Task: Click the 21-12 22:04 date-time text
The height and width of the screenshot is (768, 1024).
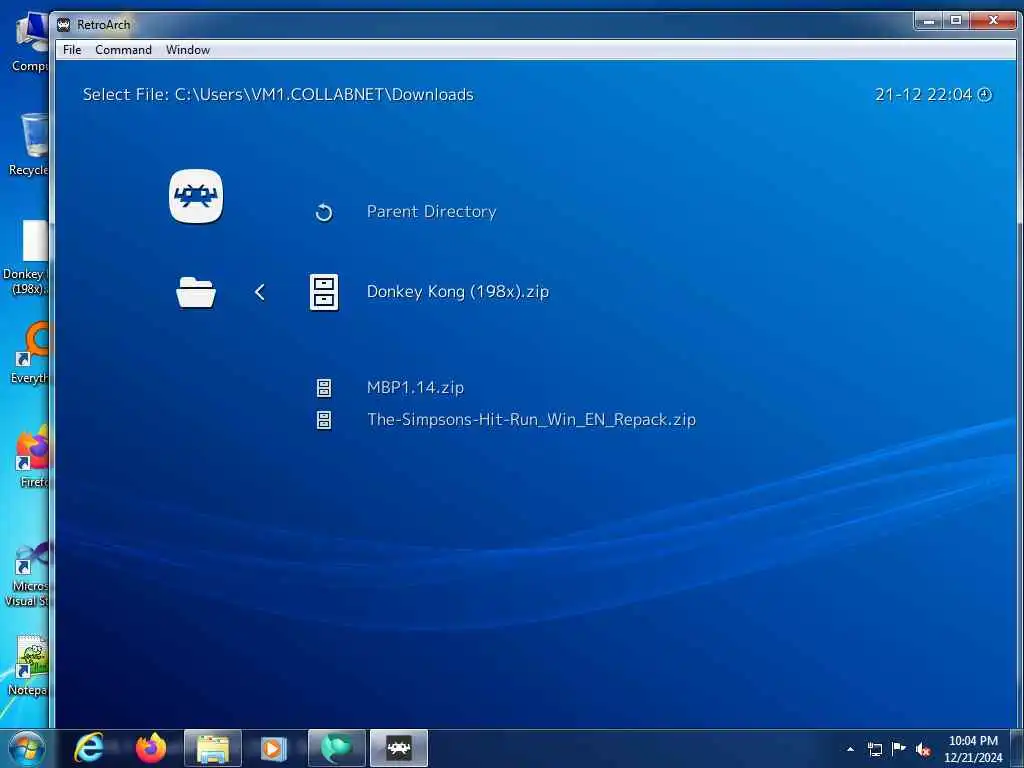Action: (923, 95)
